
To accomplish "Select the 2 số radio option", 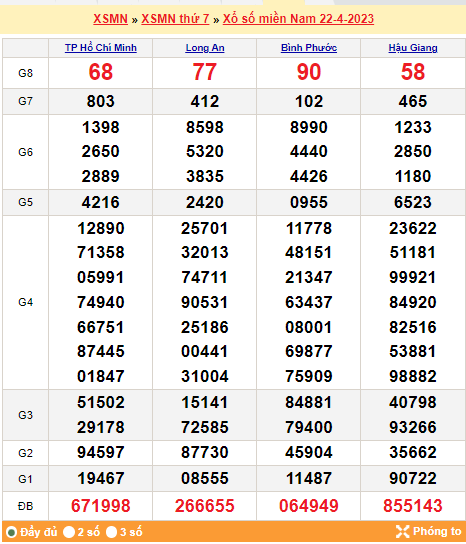I will click(69, 532).
